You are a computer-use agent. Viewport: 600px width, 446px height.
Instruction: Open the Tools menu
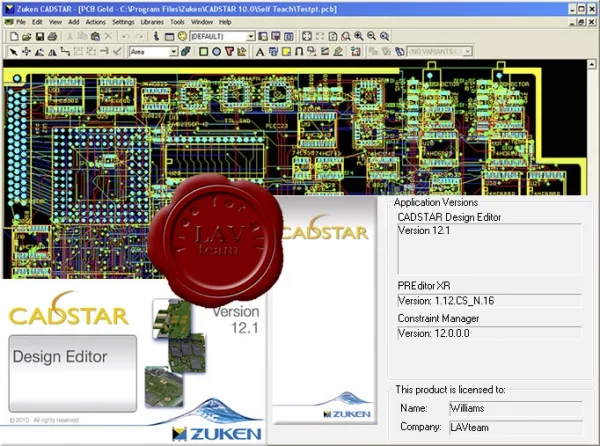click(177, 22)
